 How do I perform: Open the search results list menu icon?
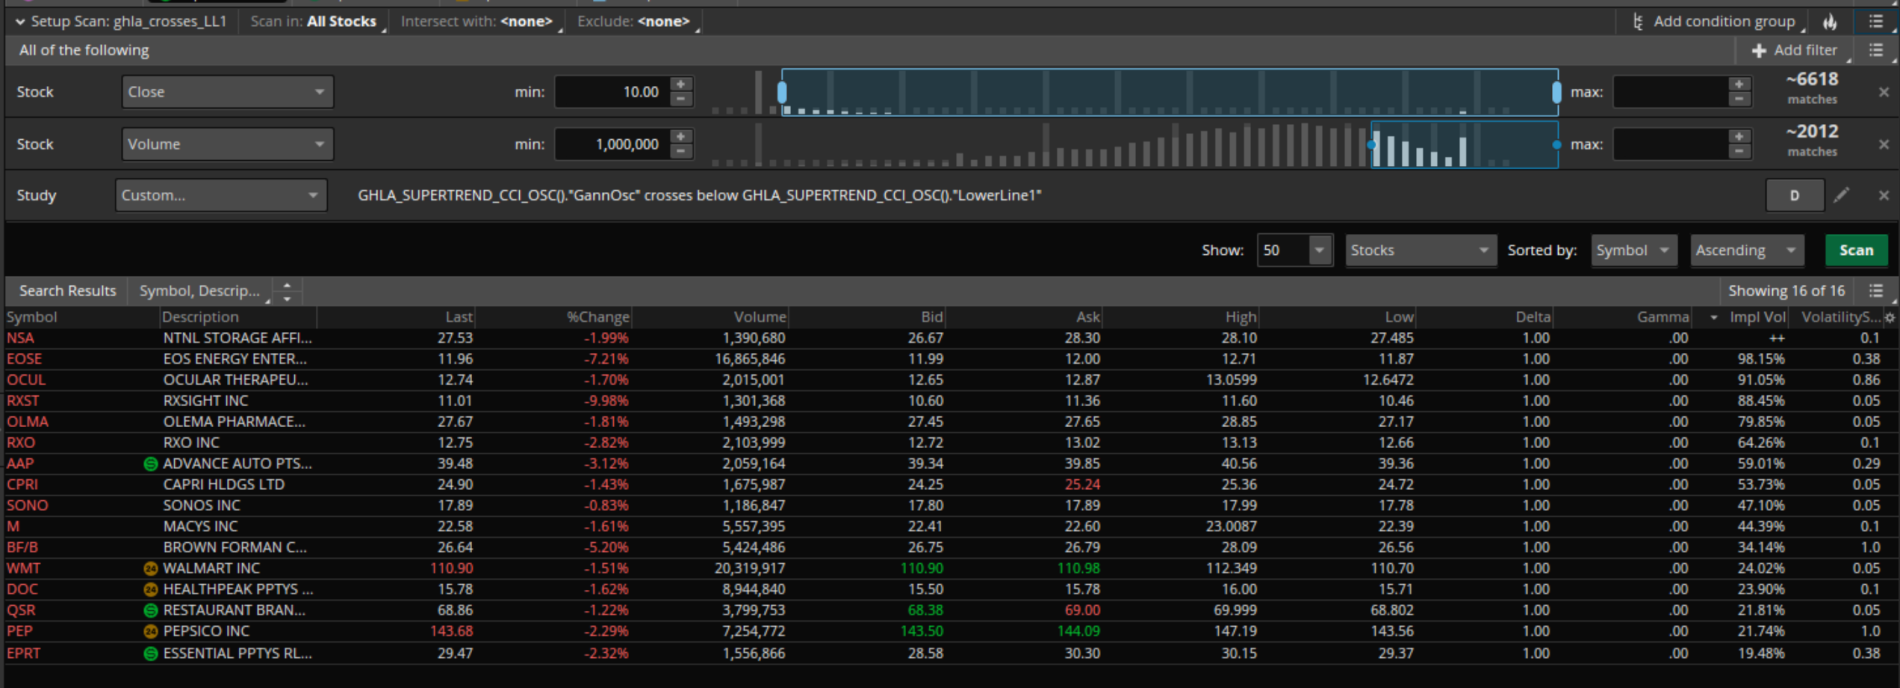1876,290
